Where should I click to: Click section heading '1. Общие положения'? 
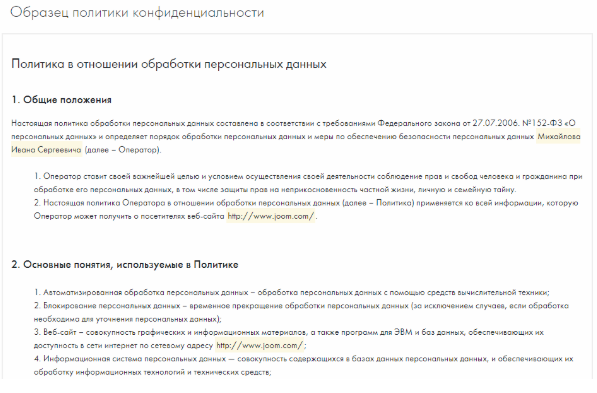point(61,100)
